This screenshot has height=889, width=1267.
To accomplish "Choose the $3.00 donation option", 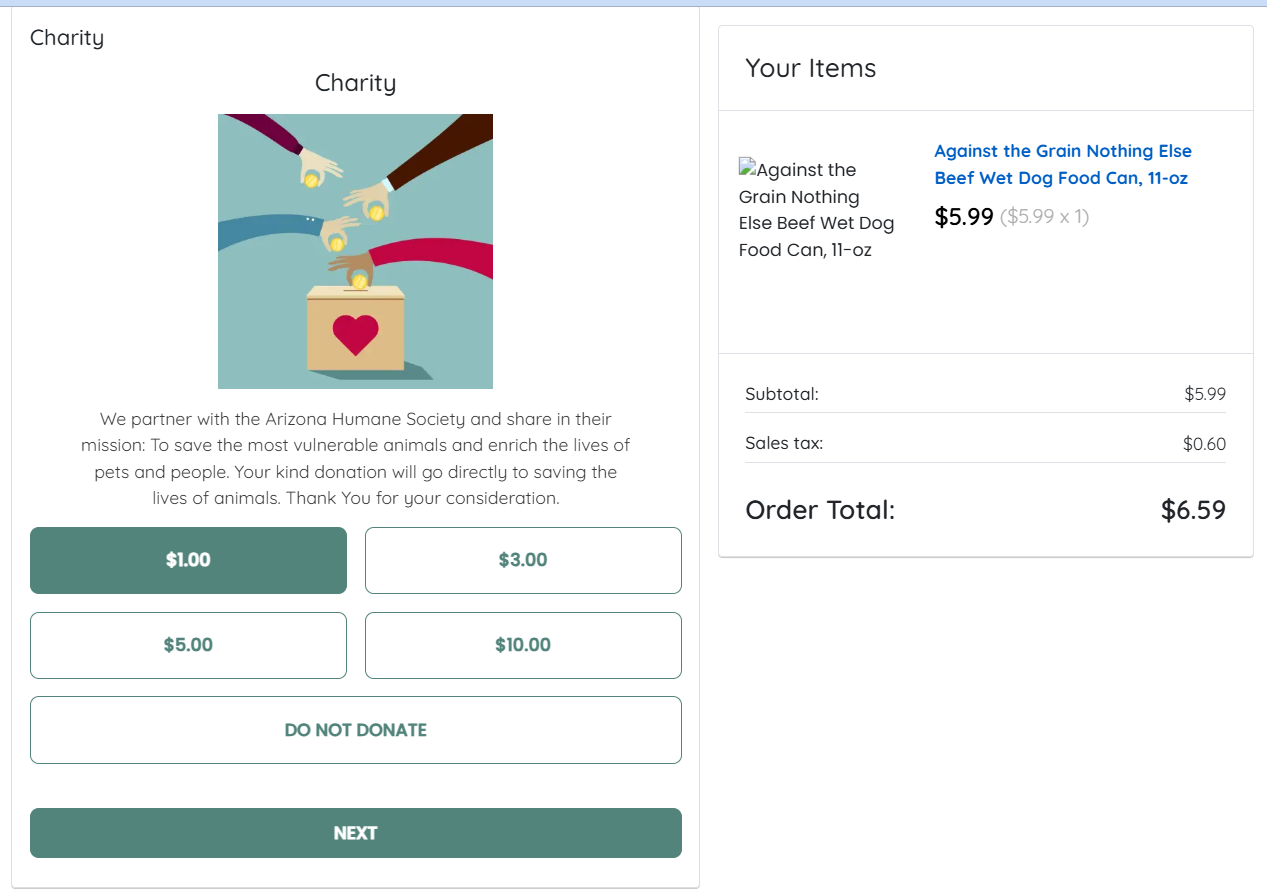I will [523, 560].
